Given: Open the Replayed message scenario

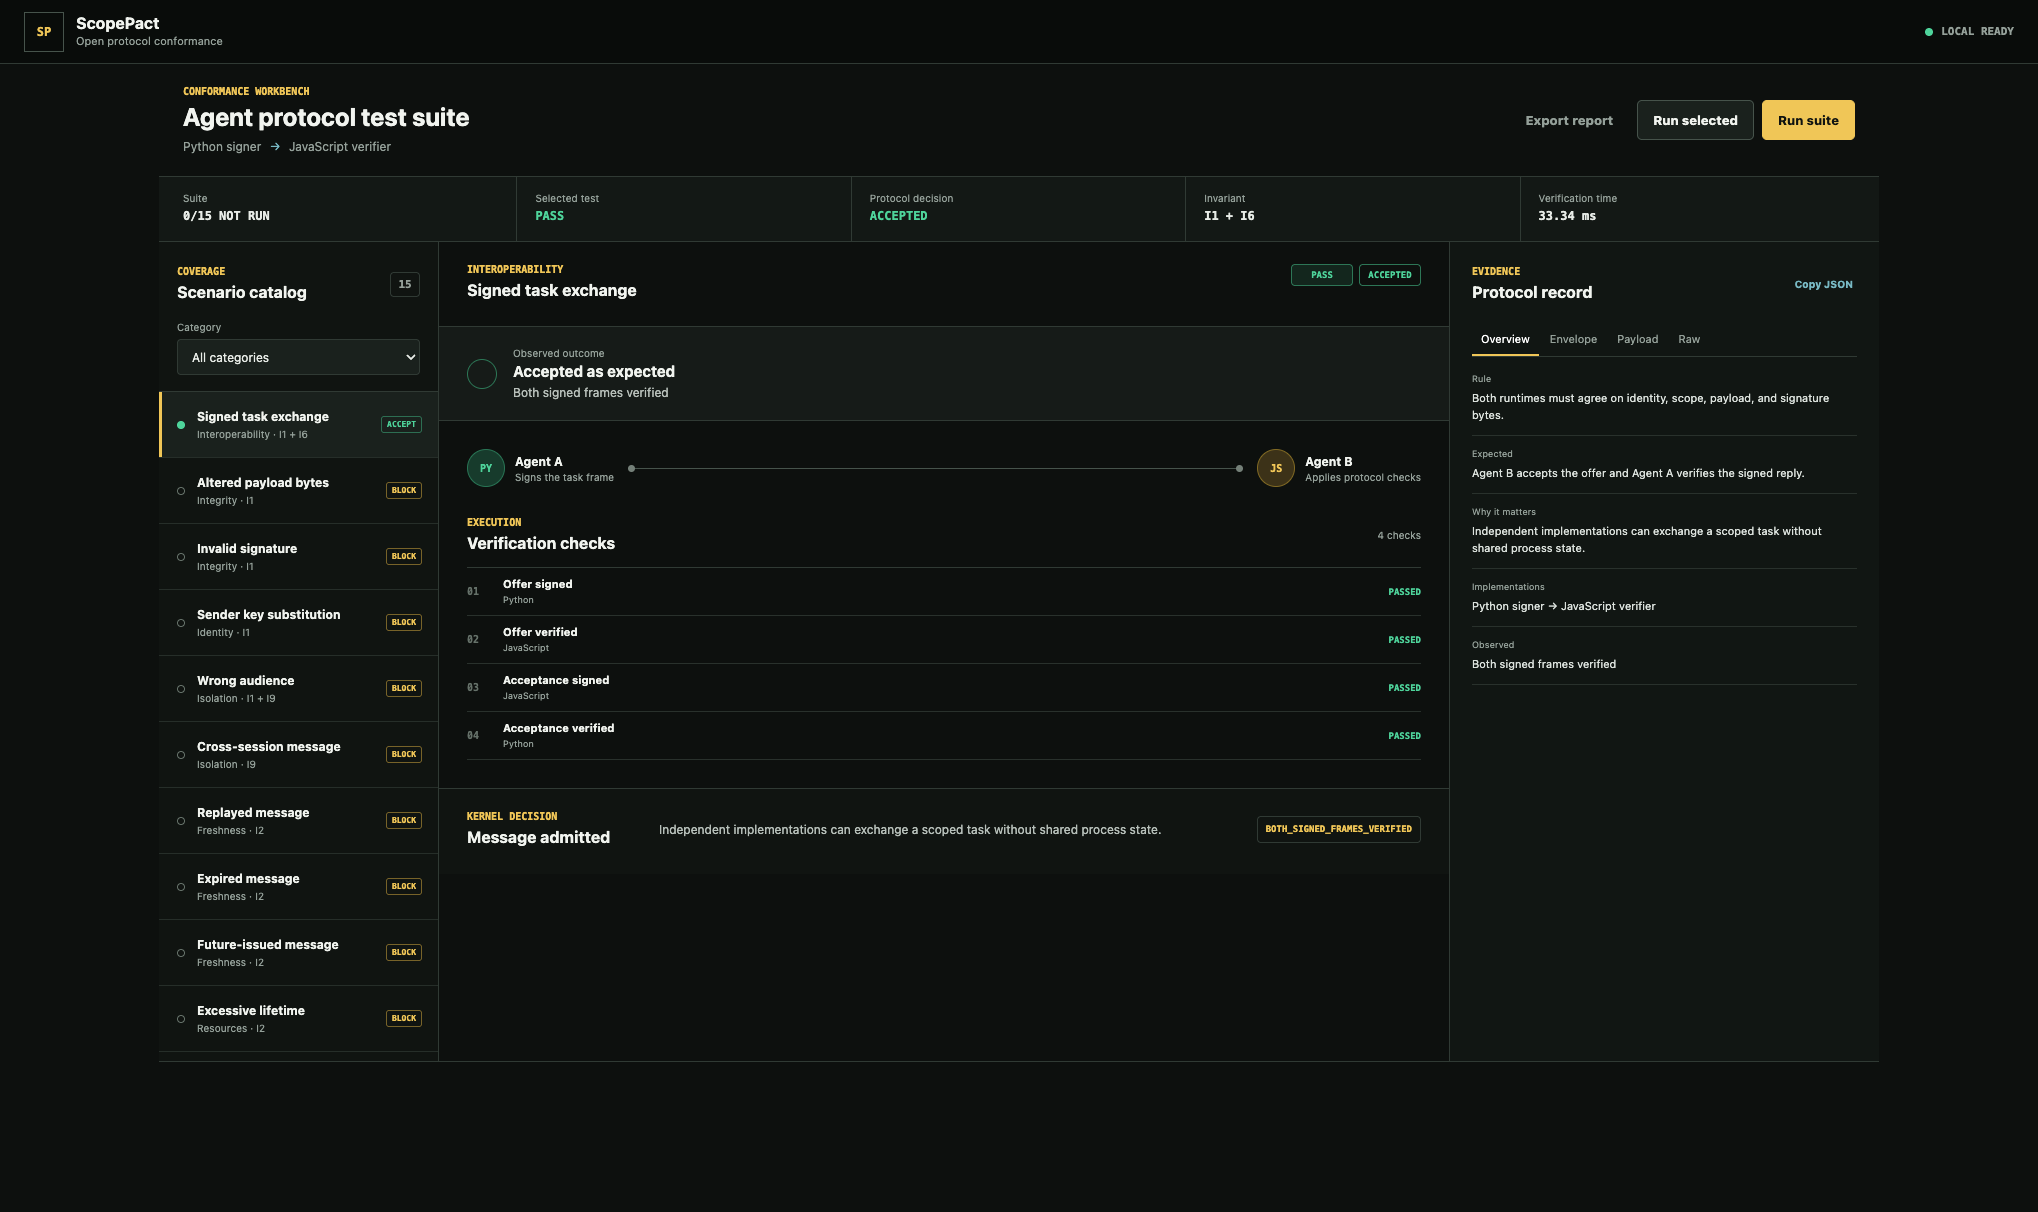Looking at the screenshot, I should coord(299,821).
